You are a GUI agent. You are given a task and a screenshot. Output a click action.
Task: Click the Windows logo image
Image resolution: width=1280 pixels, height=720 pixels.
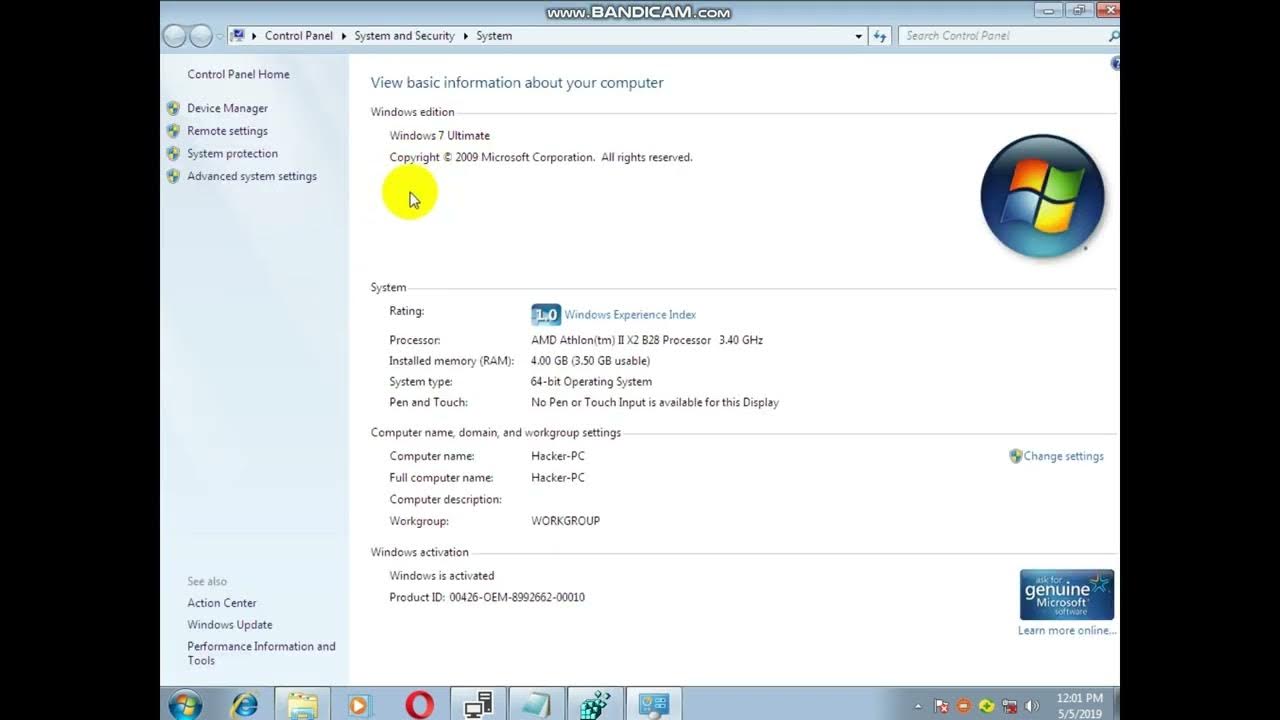point(1042,197)
